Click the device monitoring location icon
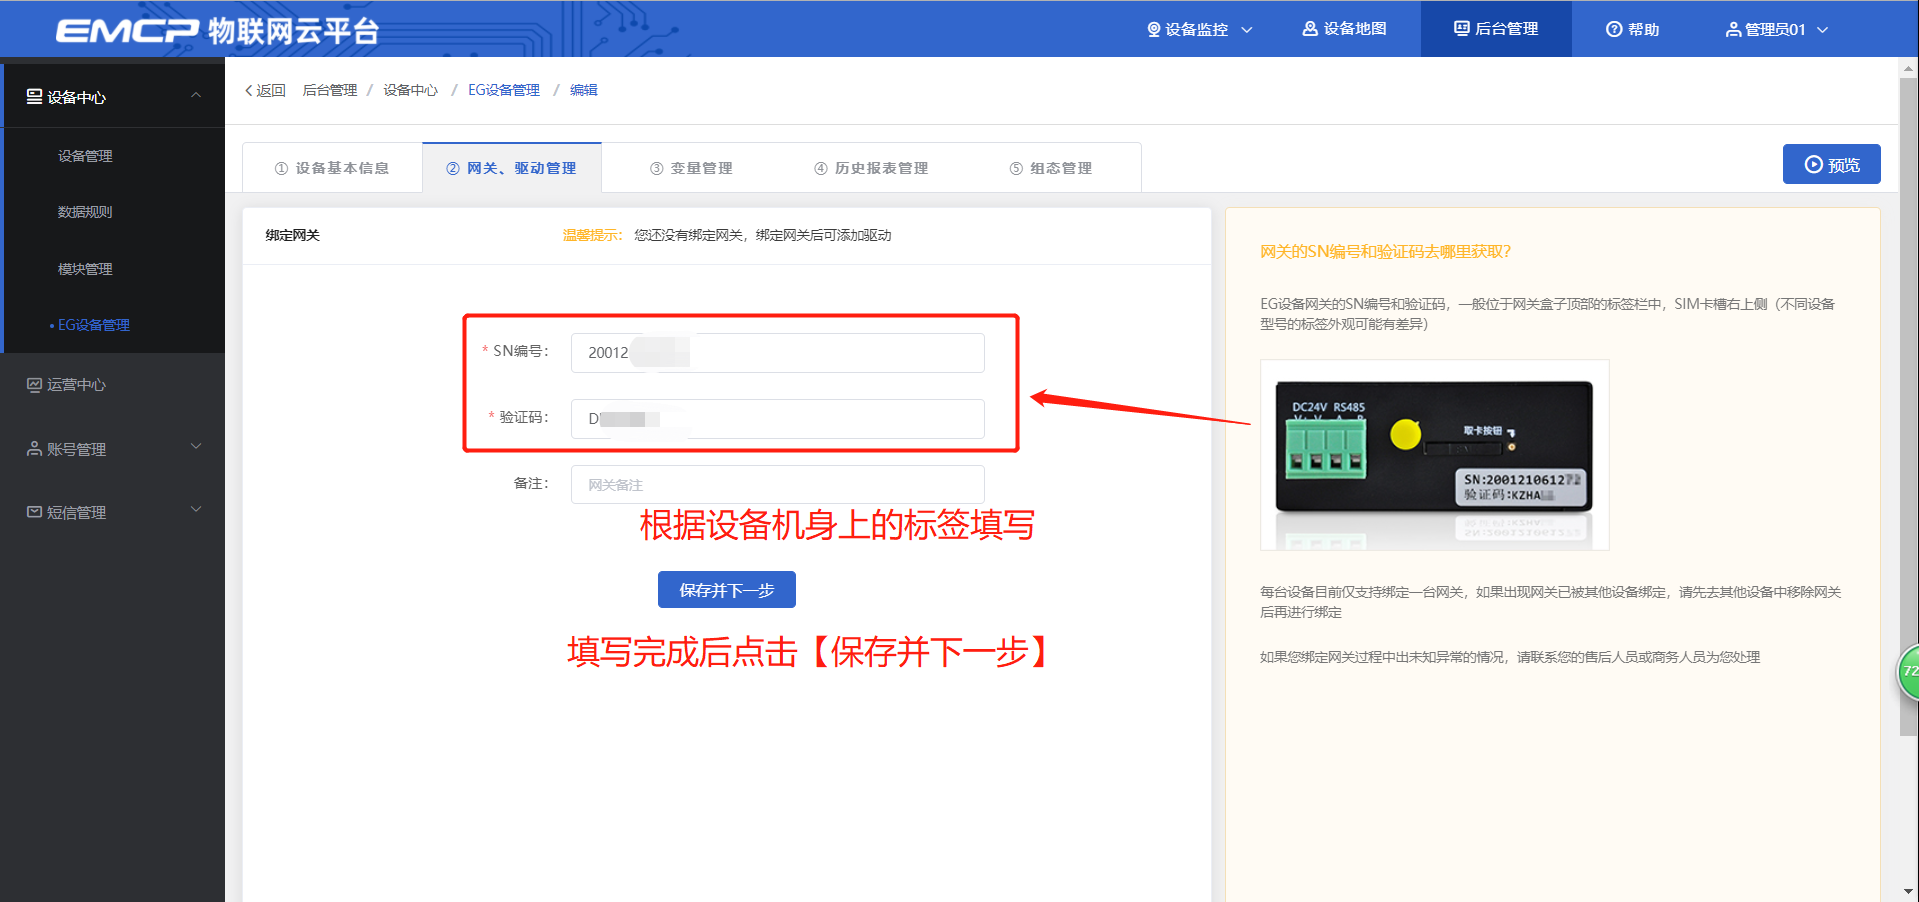 click(x=1153, y=30)
